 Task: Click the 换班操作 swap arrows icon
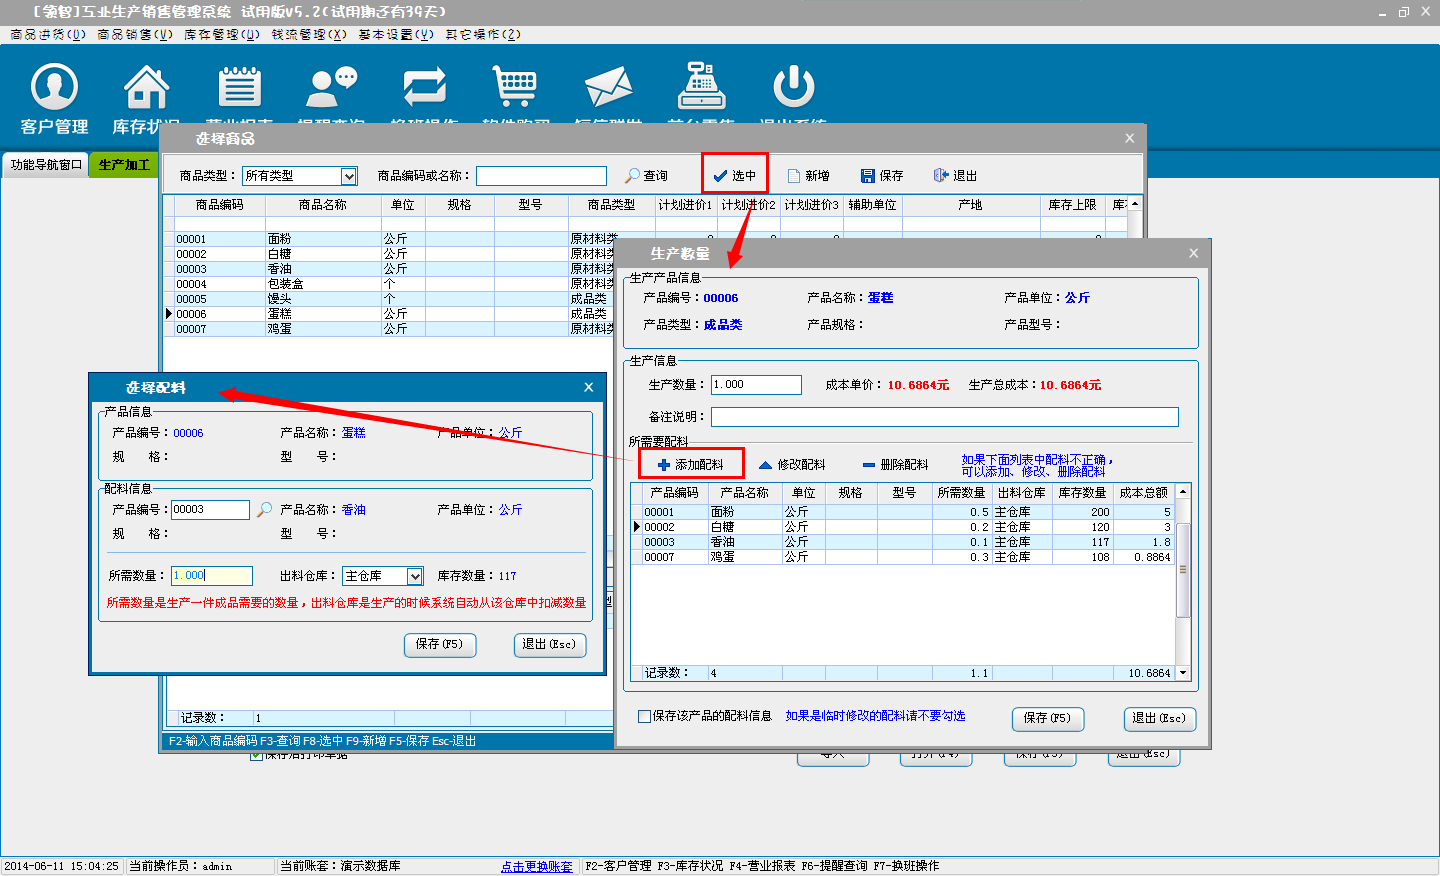[424, 88]
